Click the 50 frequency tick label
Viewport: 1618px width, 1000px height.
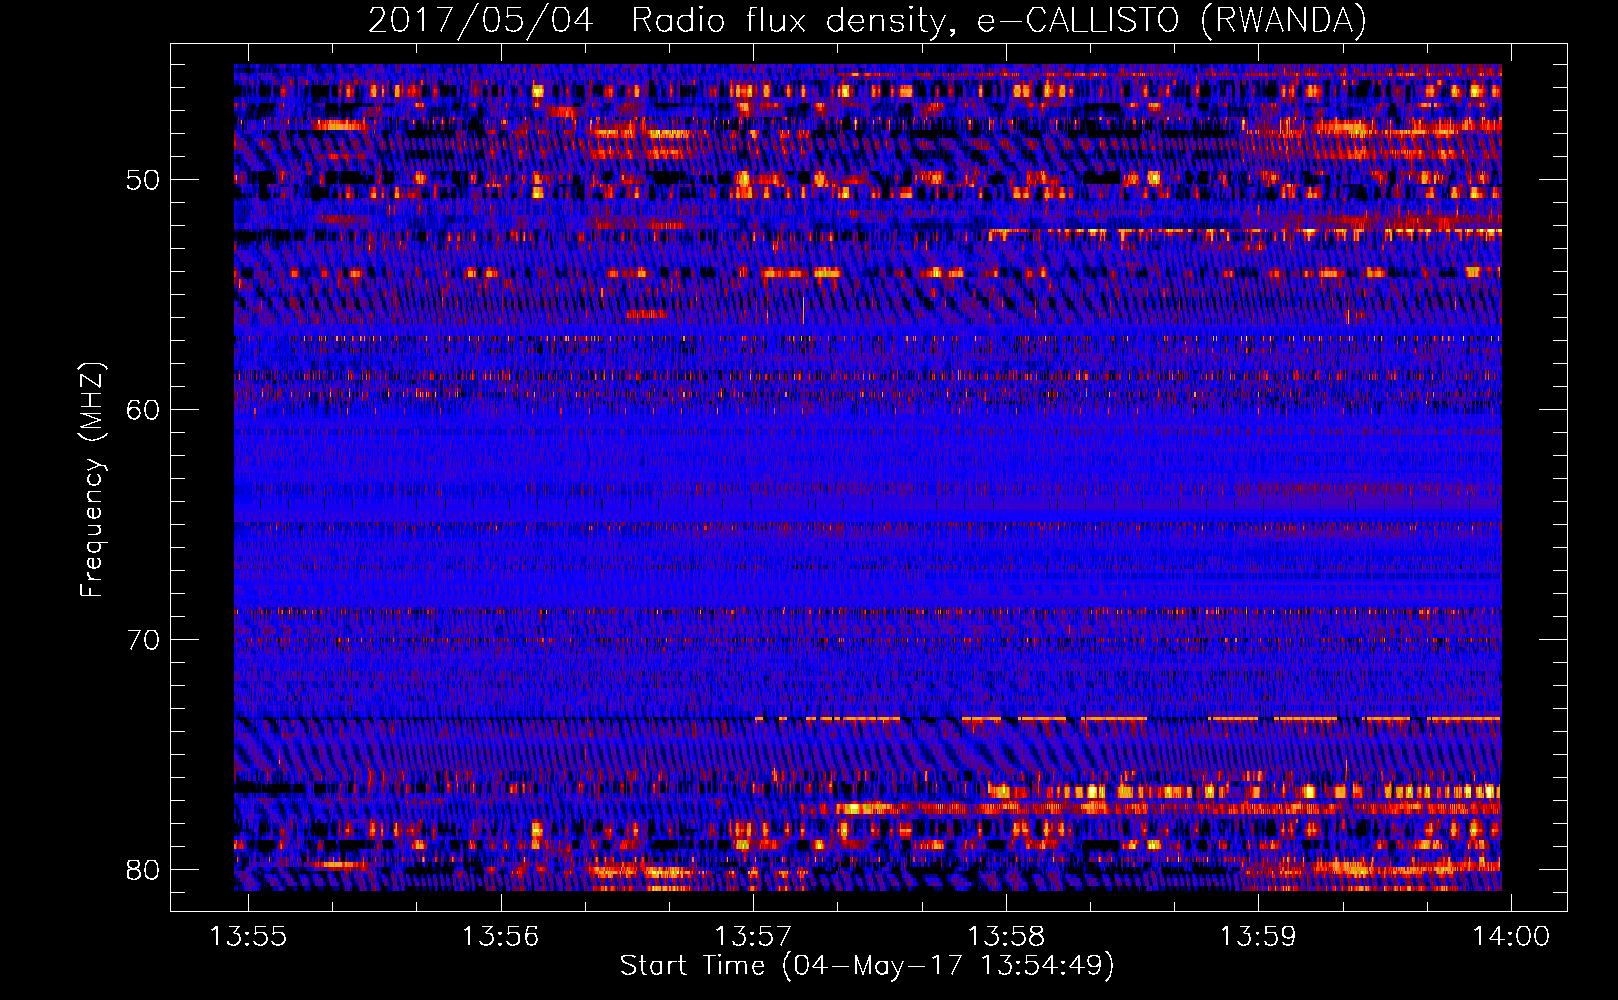[x=144, y=180]
